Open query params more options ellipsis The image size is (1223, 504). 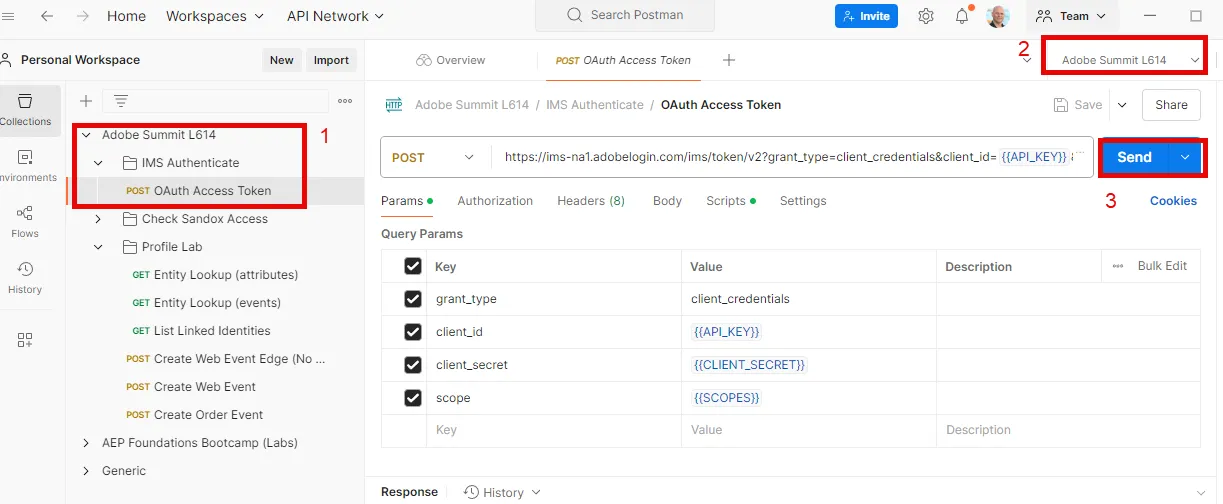coord(1118,266)
